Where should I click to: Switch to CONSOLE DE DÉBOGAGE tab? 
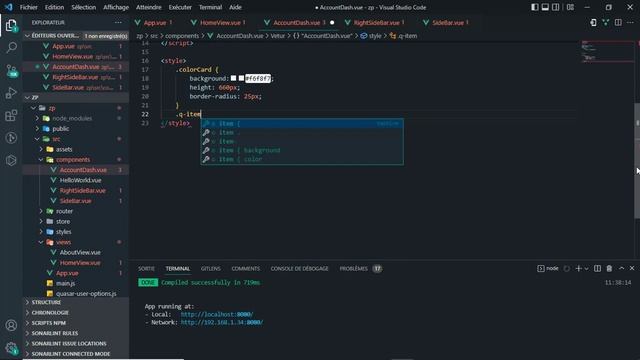click(x=299, y=269)
